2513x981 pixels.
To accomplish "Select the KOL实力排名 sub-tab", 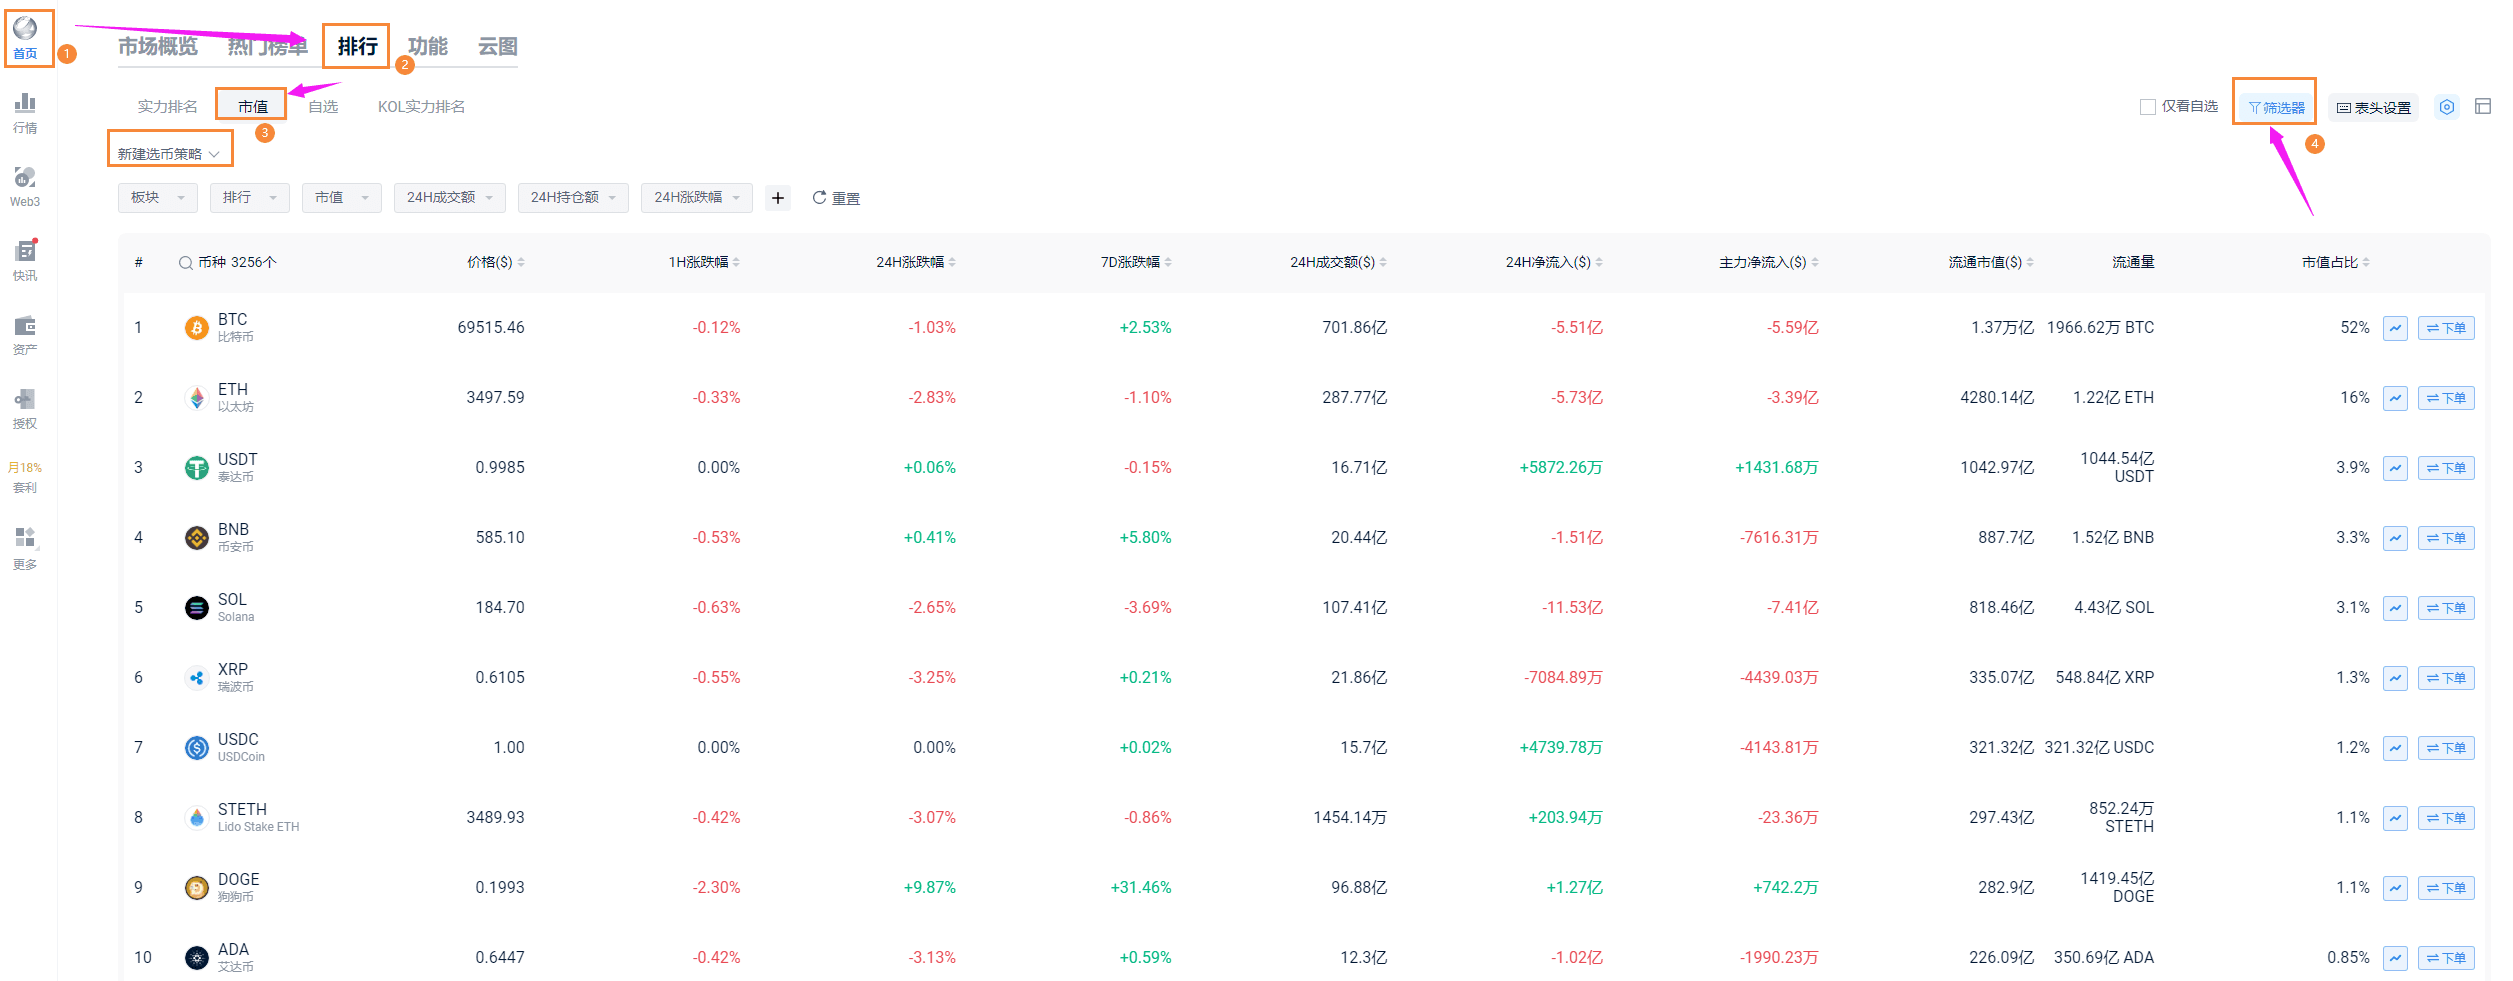I will [x=421, y=107].
